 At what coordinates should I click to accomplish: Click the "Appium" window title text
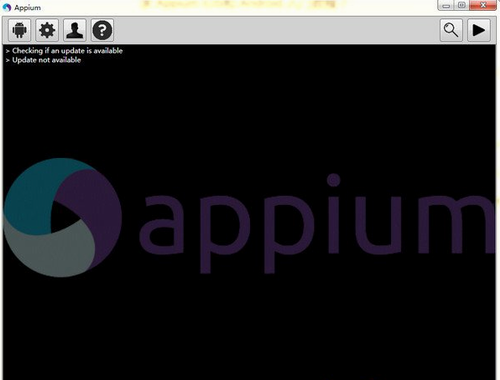[28, 7]
